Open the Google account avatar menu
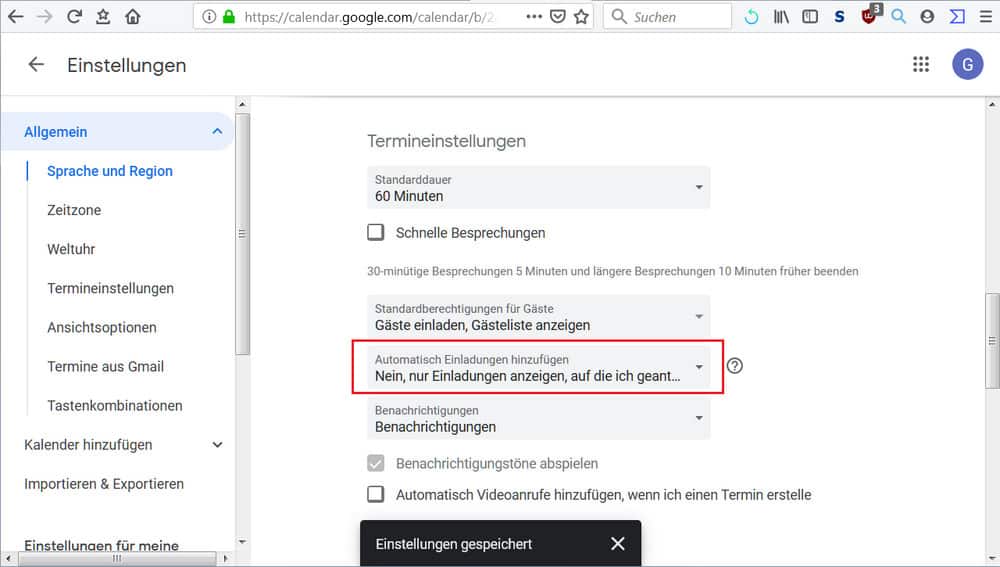 tap(967, 65)
